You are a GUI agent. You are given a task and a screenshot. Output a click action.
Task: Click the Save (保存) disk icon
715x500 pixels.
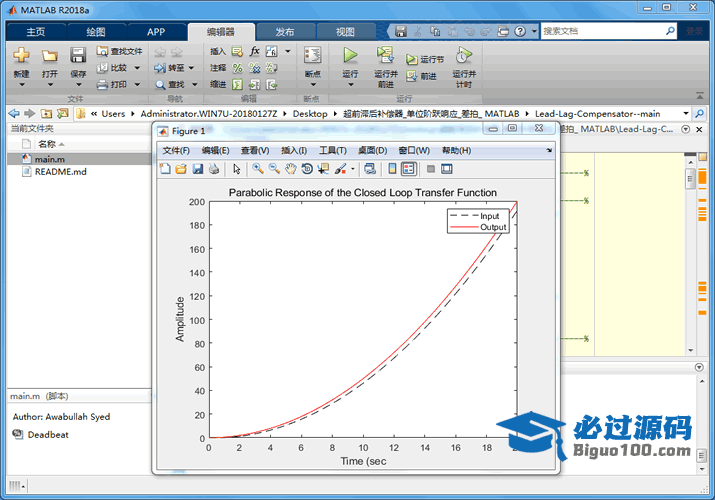[x=78, y=55]
